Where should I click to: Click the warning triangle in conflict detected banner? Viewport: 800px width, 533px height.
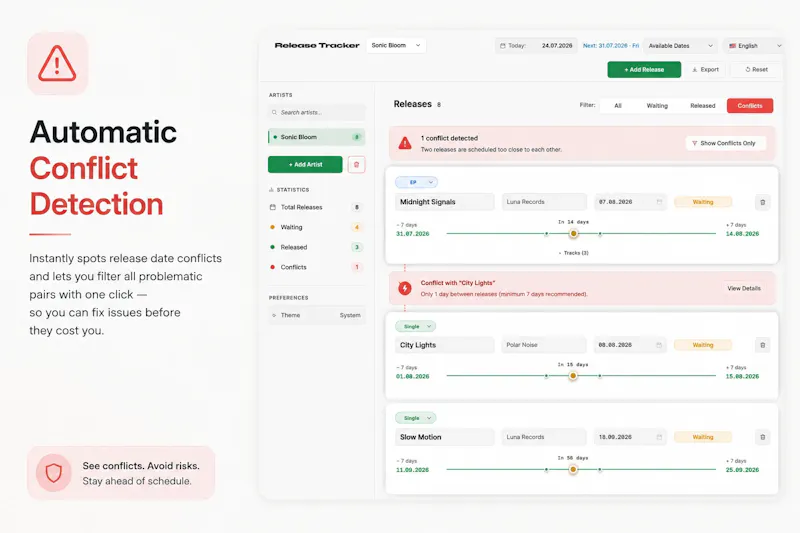click(405, 143)
